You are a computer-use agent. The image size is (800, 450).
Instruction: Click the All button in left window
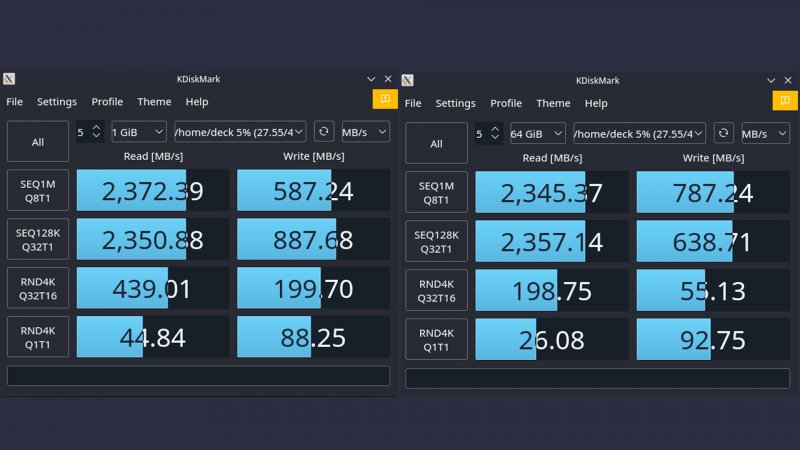coord(38,142)
